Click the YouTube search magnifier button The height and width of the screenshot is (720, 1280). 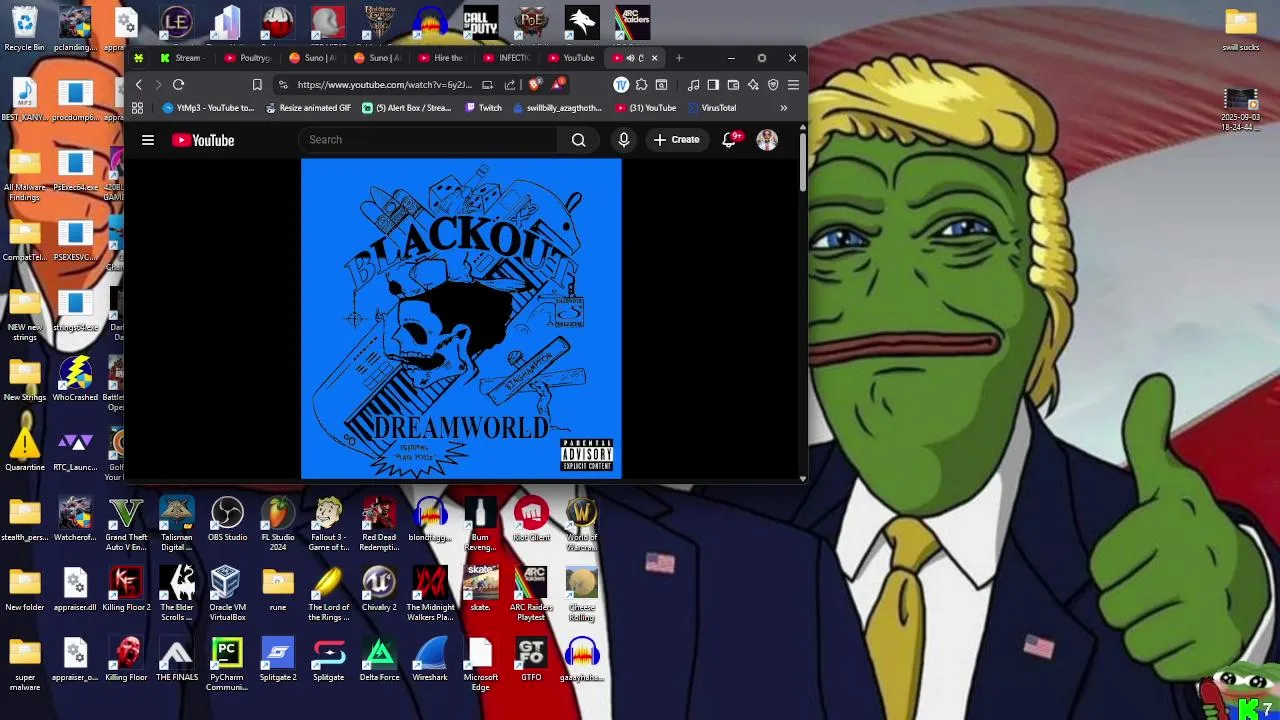coord(578,140)
